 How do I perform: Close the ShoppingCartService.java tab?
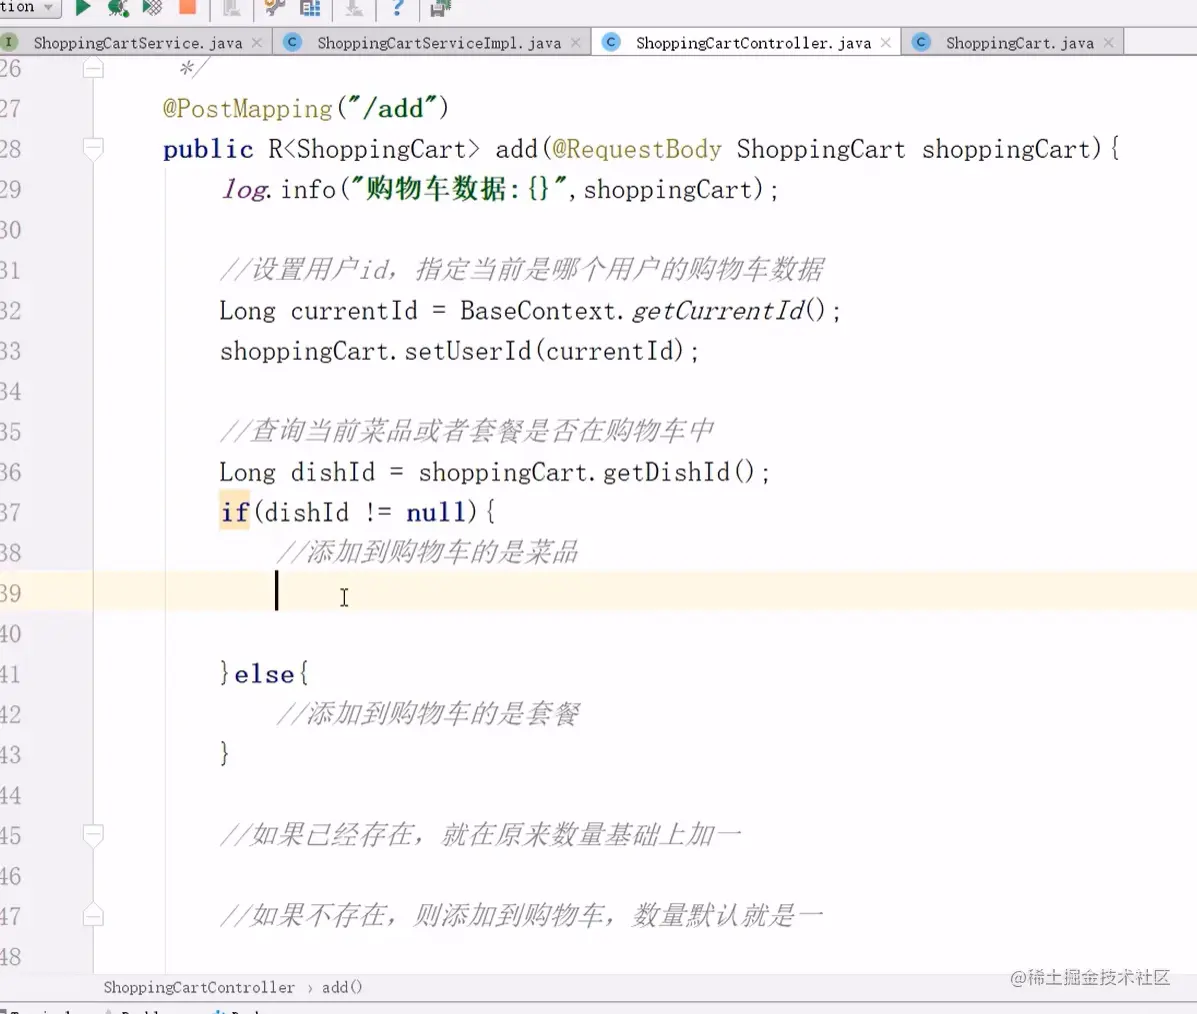tap(257, 43)
